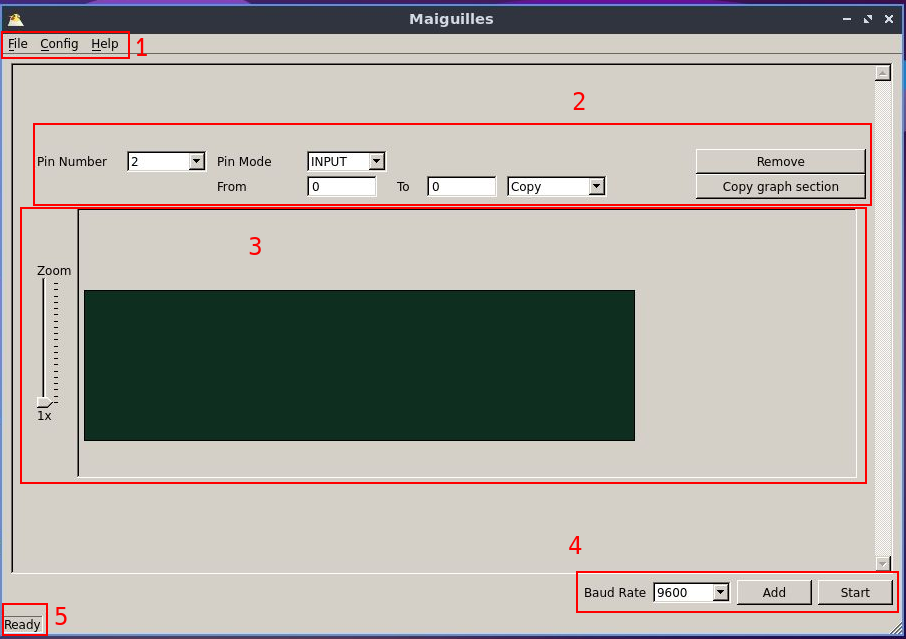The width and height of the screenshot is (906, 639).
Task: Click the Zoom slider handle
Action: (44, 402)
